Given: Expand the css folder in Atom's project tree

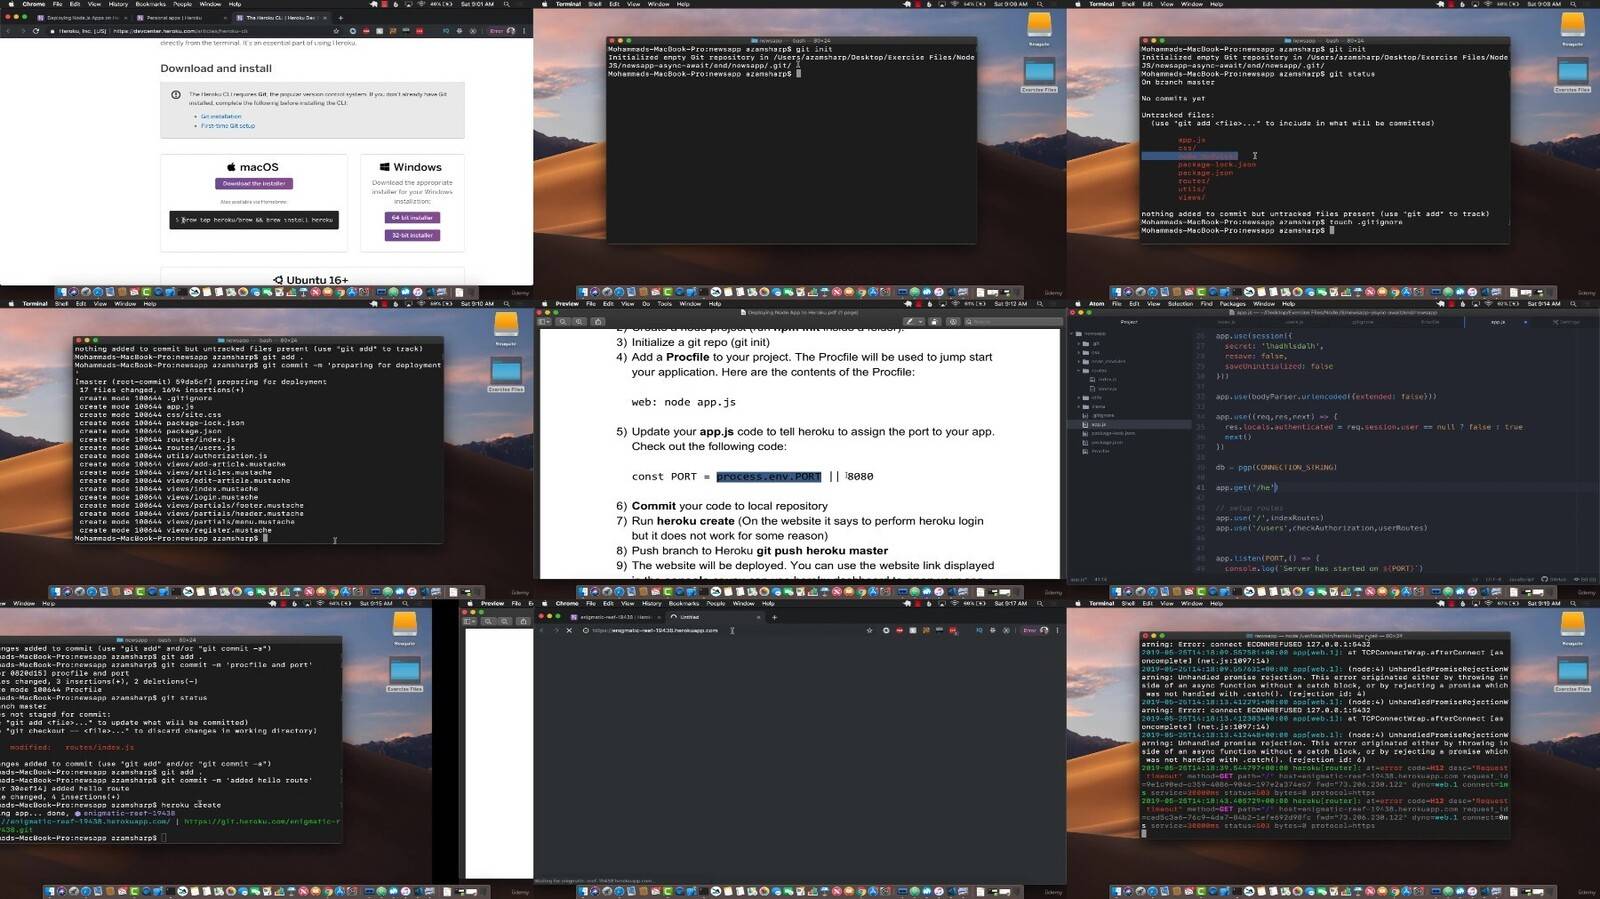Looking at the screenshot, I should [x=1078, y=353].
